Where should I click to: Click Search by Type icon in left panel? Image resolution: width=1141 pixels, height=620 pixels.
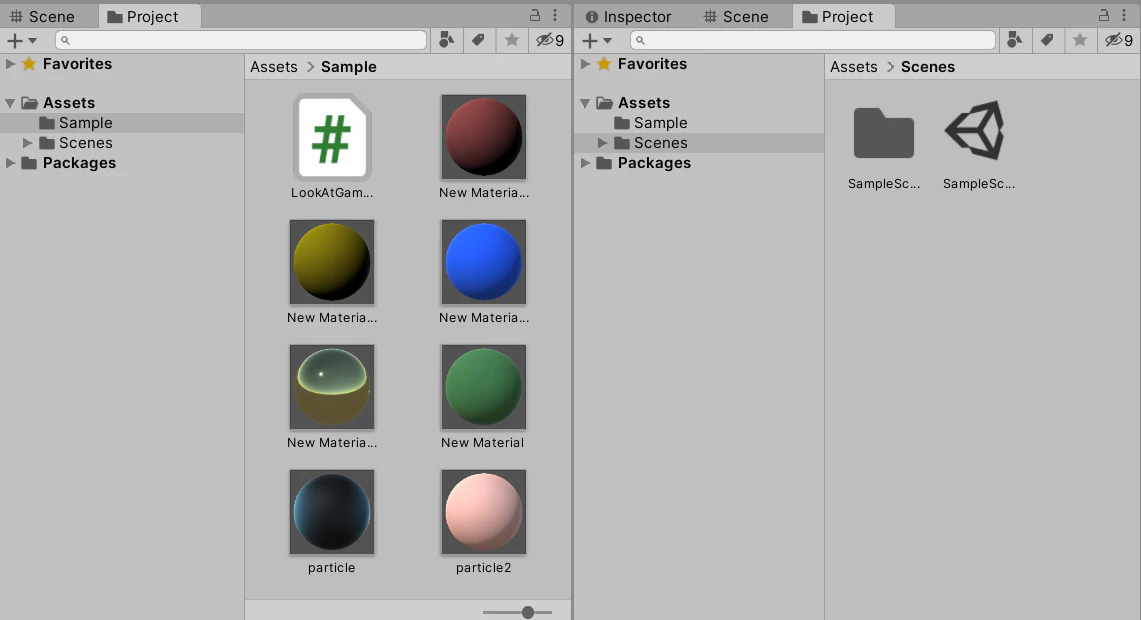(447, 40)
